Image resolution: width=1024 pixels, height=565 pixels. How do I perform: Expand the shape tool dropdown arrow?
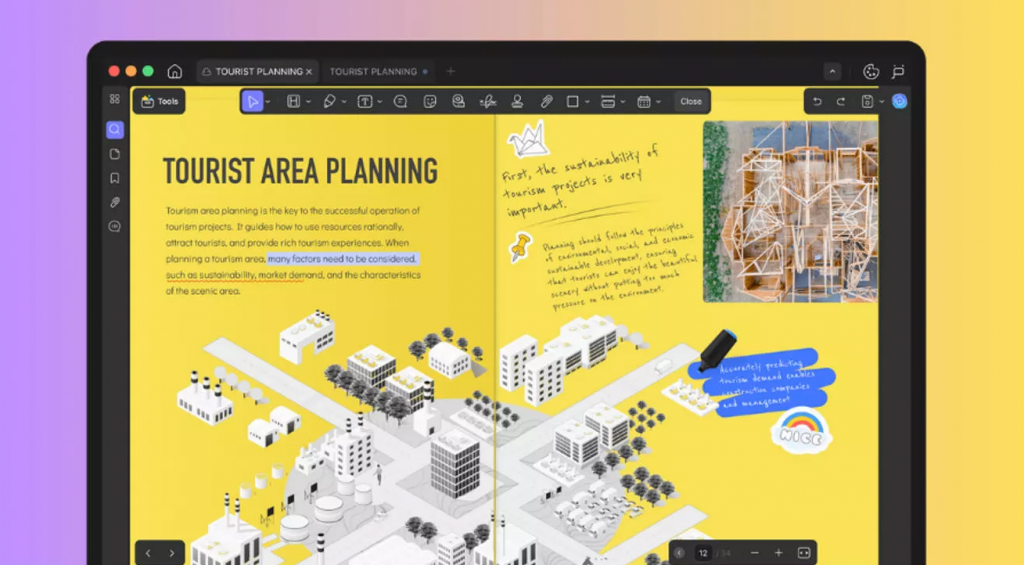587,102
